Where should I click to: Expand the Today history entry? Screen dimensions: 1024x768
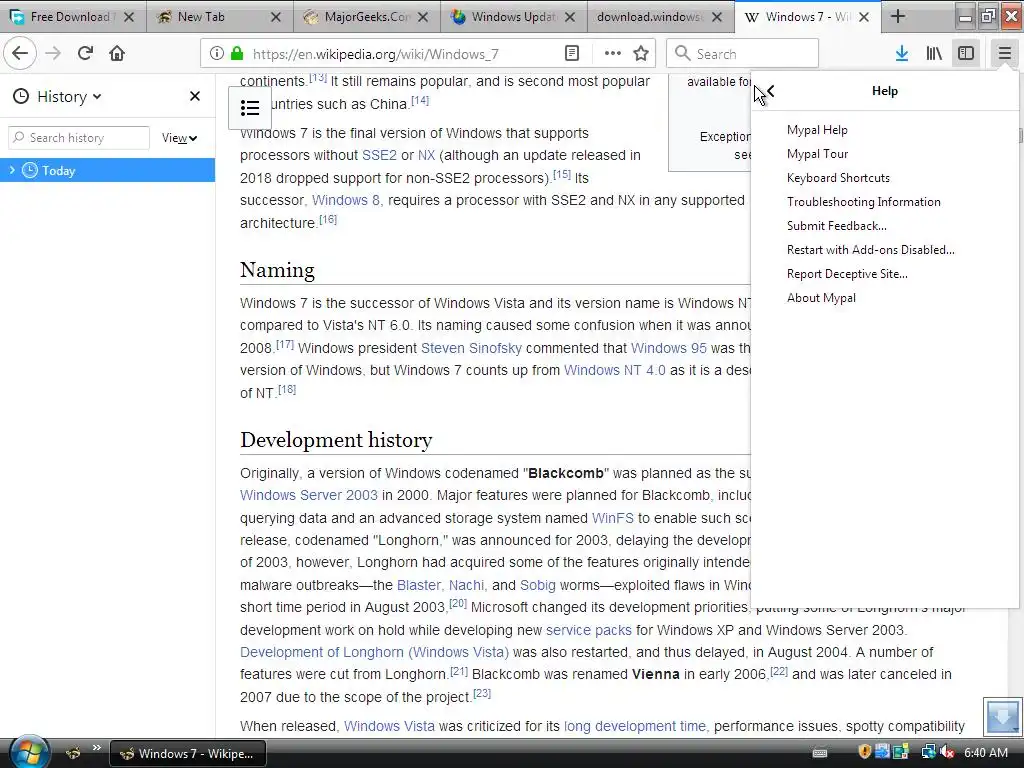click(x=12, y=170)
